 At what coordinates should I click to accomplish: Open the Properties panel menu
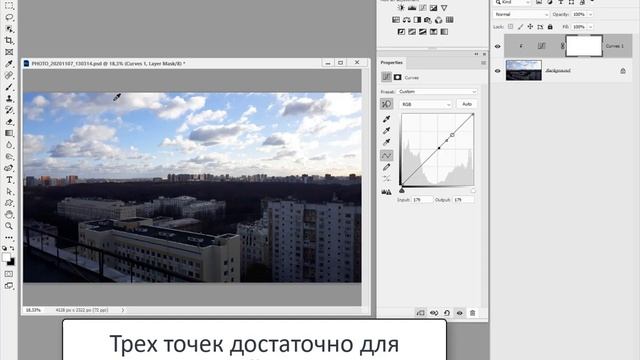pos(483,63)
